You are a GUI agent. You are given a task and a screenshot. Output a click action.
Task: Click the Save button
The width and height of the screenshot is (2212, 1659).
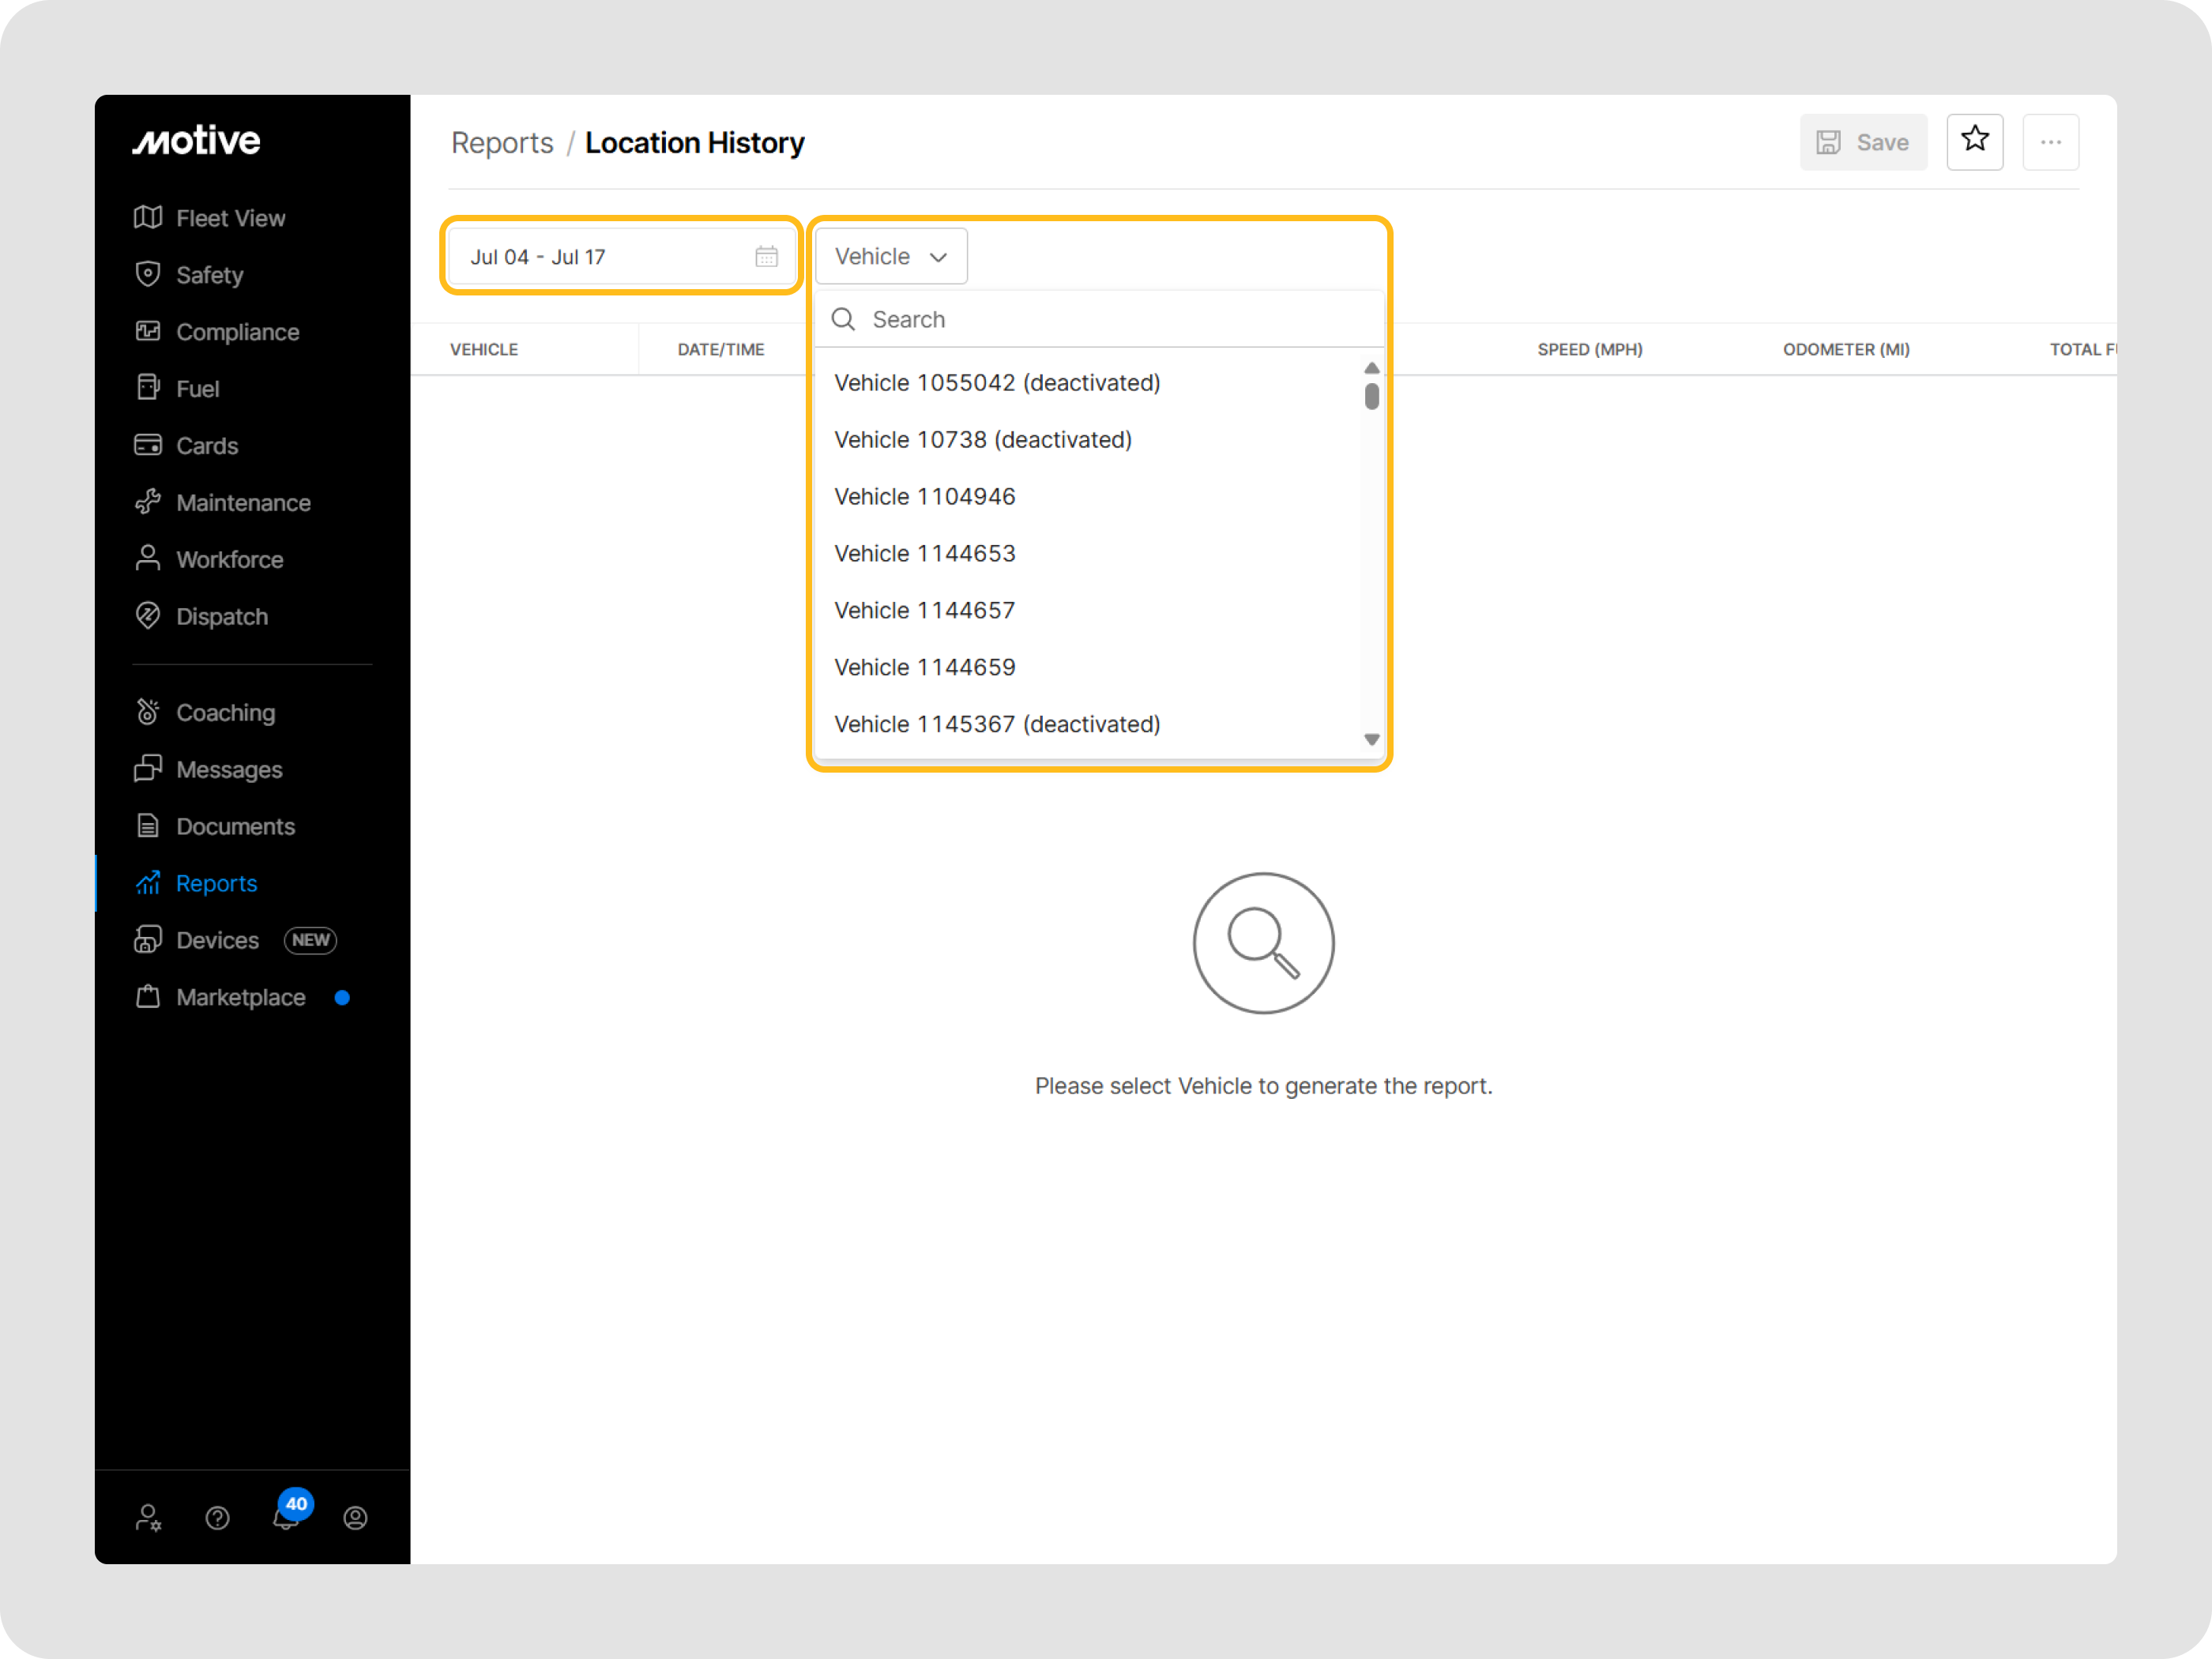coord(1862,142)
